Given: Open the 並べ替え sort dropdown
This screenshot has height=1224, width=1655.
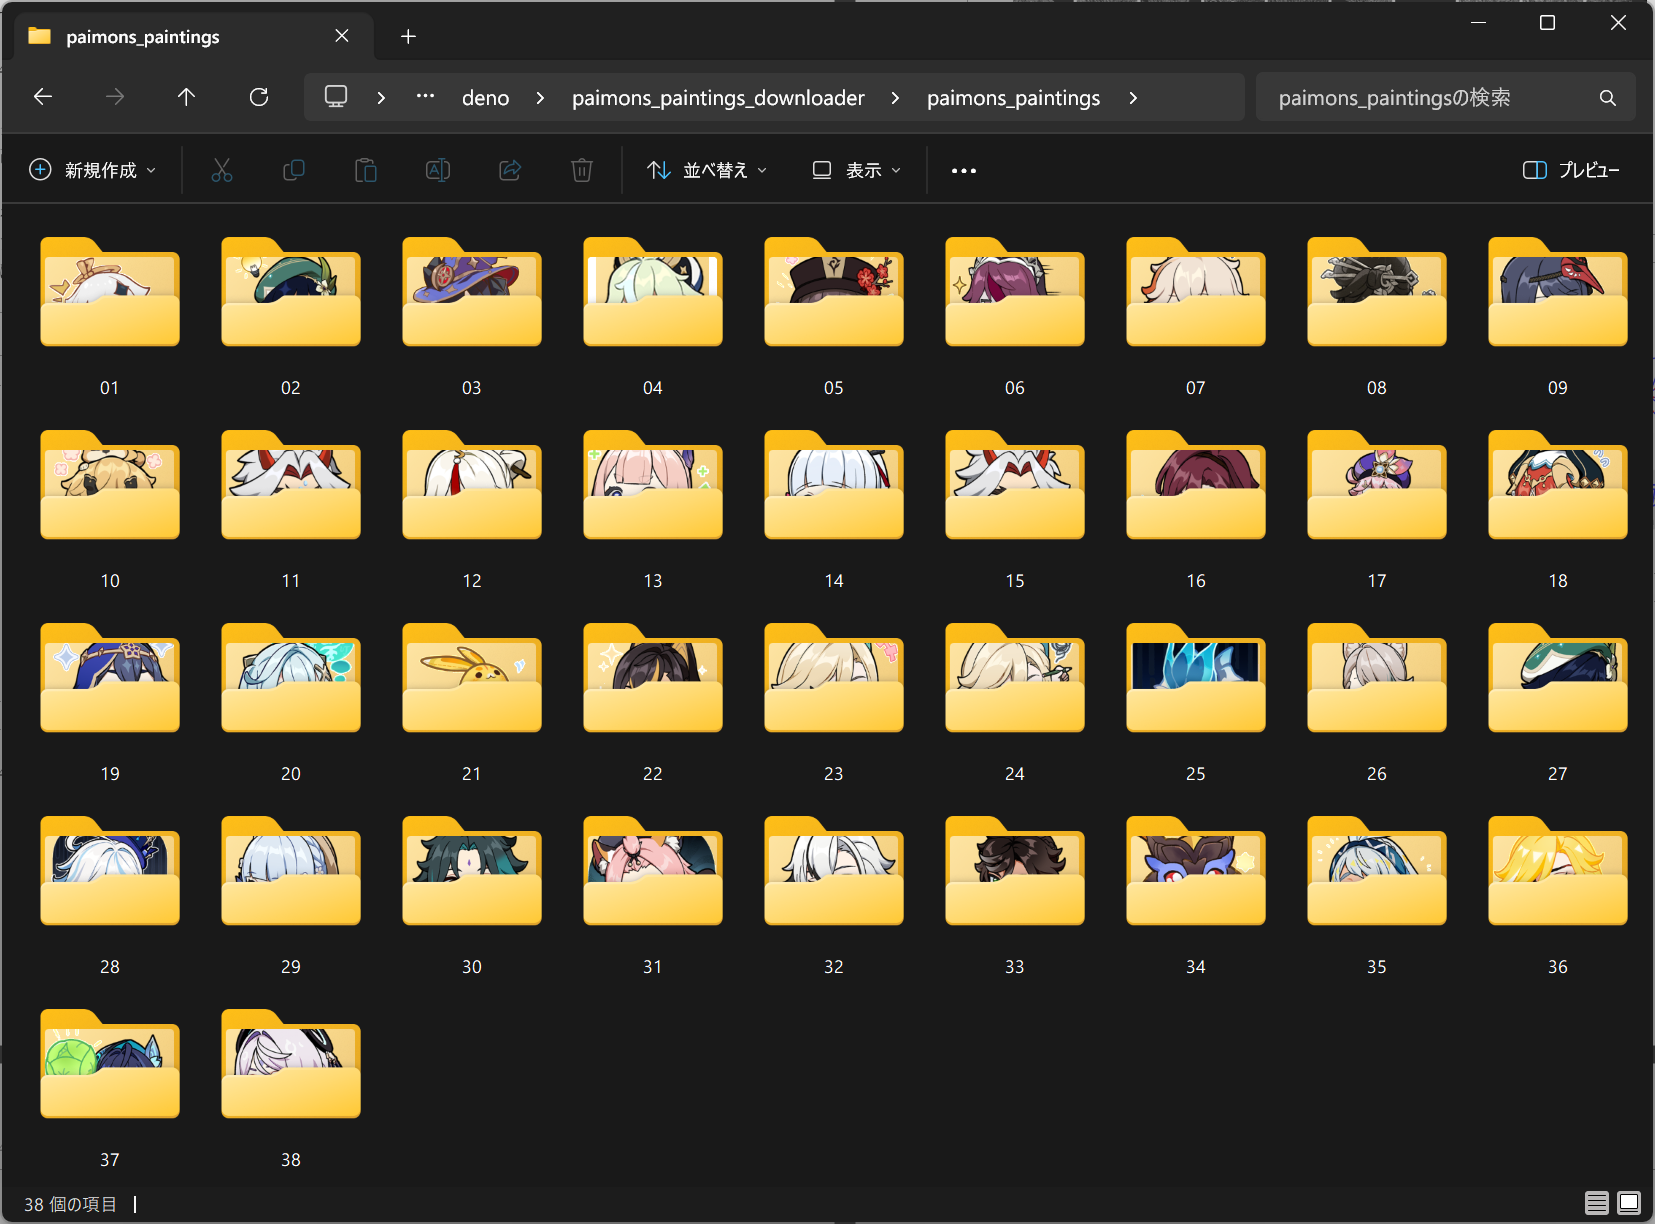Looking at the screenshot, I should click(x=707, y=170).
